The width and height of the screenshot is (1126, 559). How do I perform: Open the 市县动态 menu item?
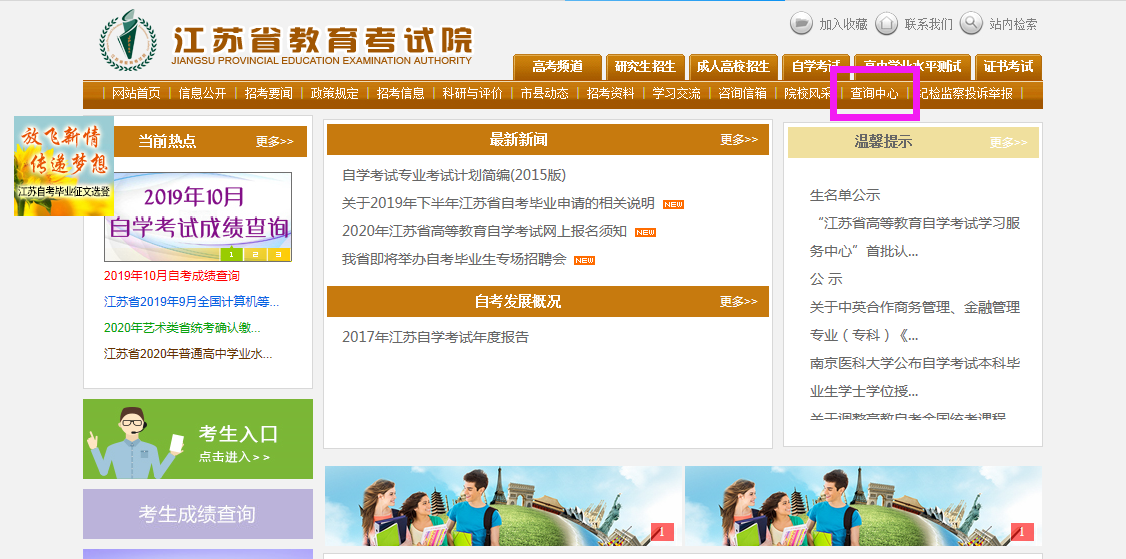[x=544, y=93]
